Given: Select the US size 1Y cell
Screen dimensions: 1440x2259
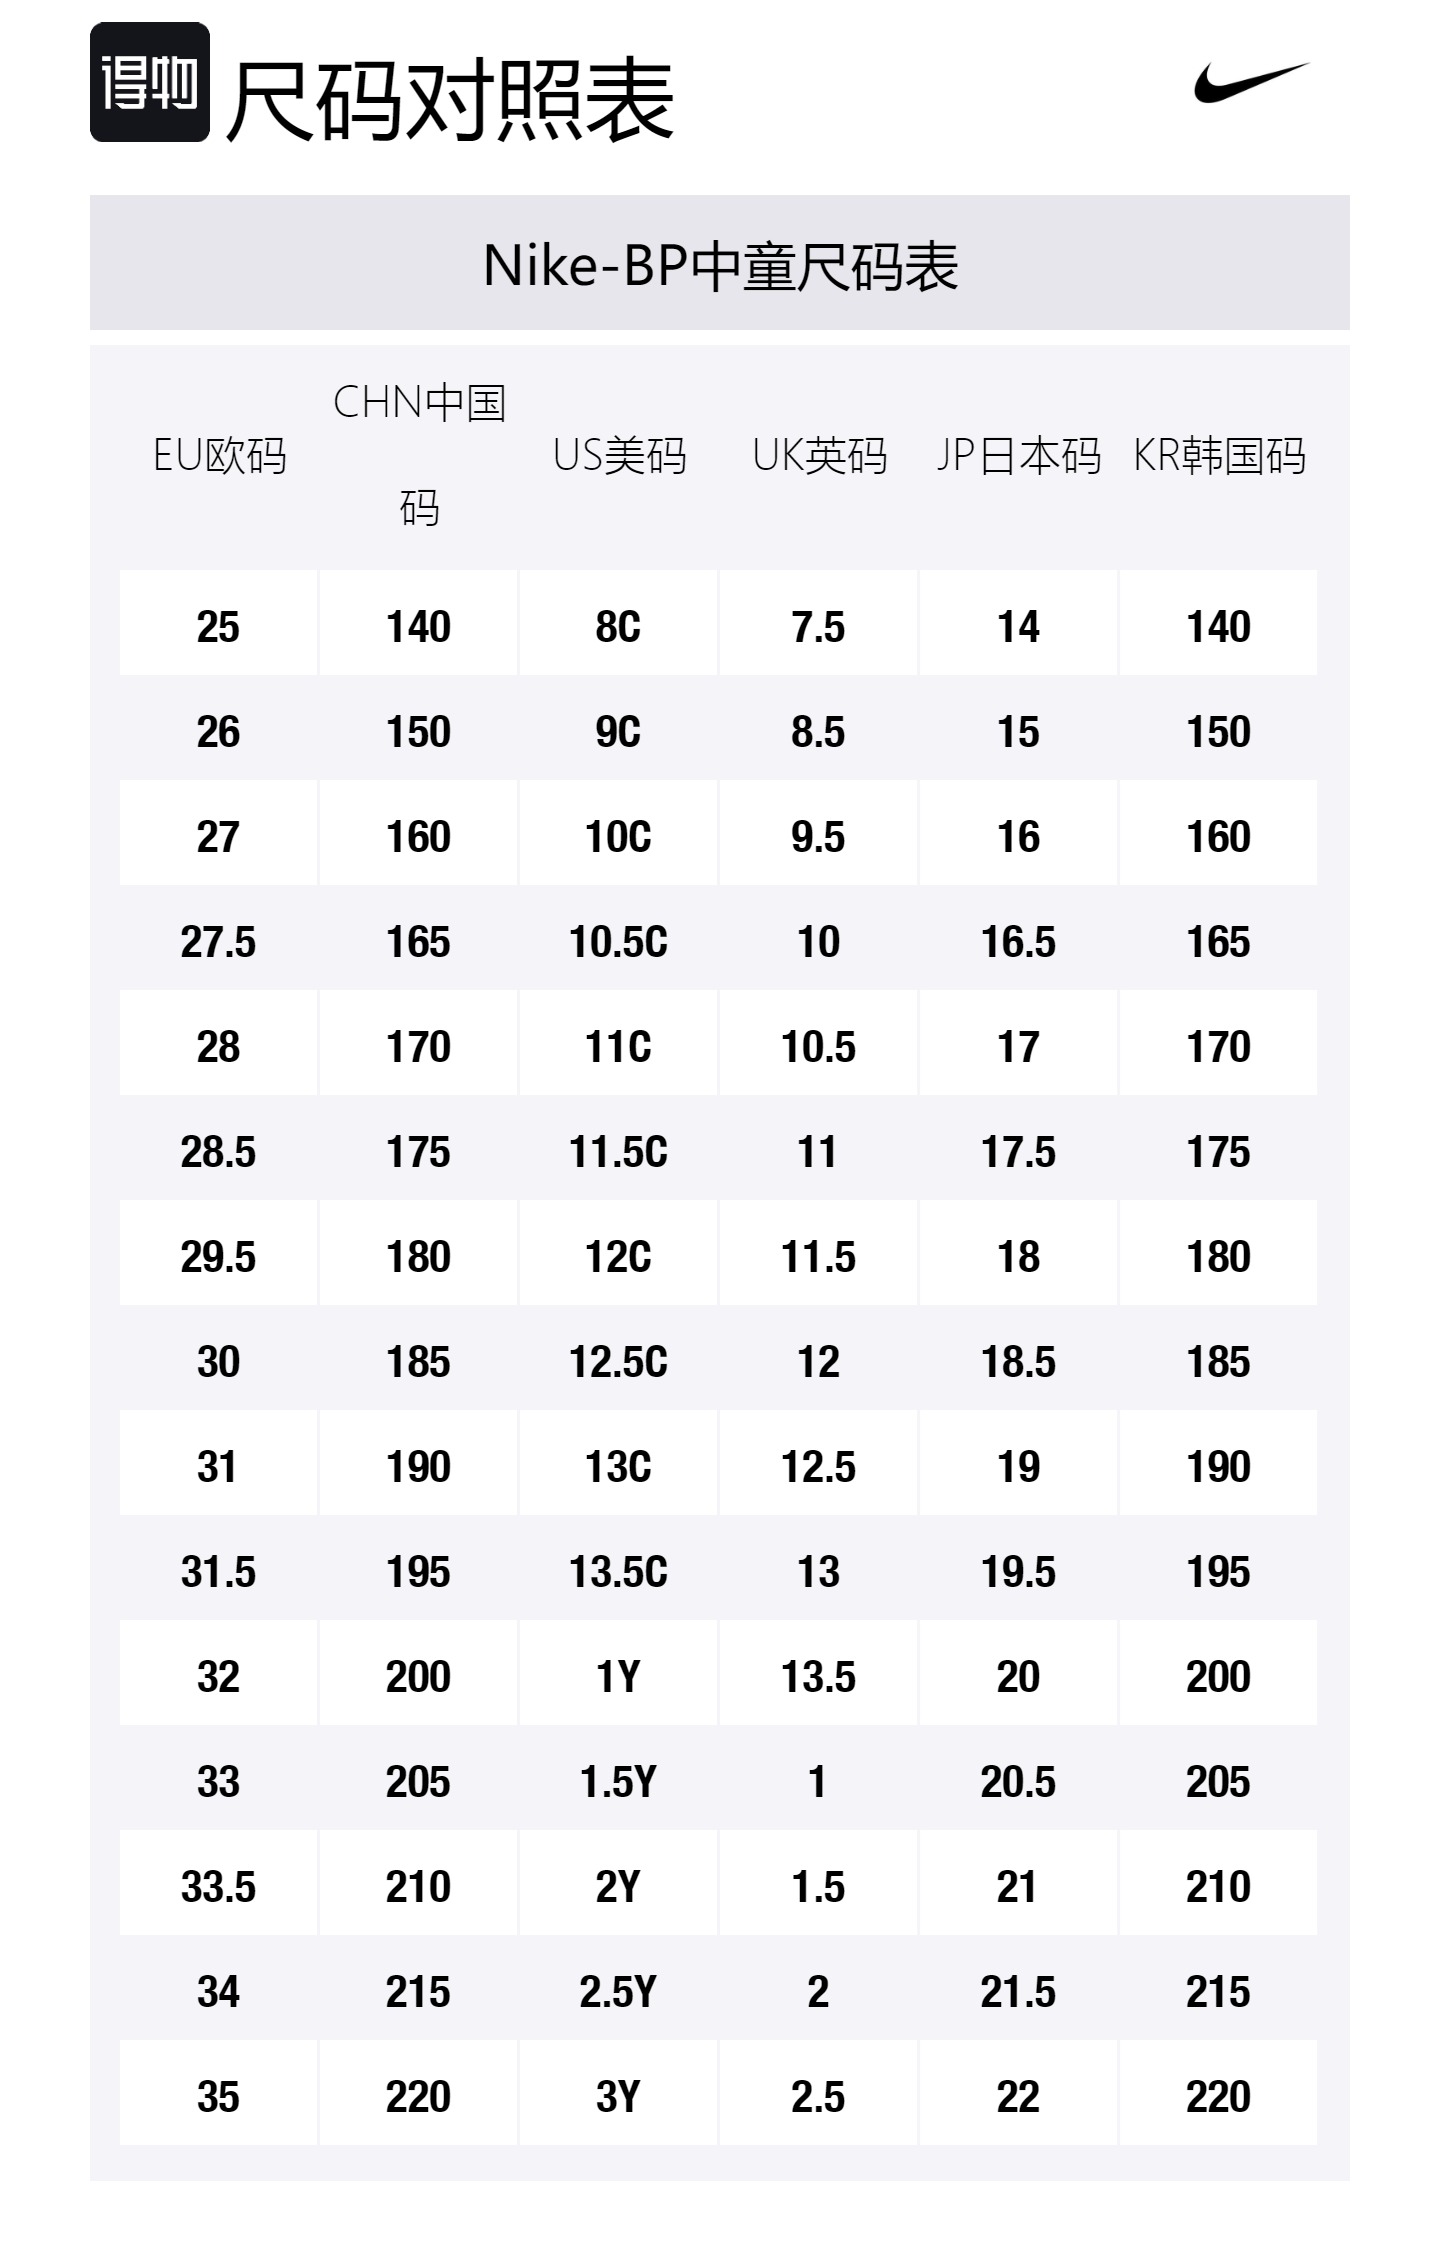Looking at the screenshot, I should [618, 1677].
